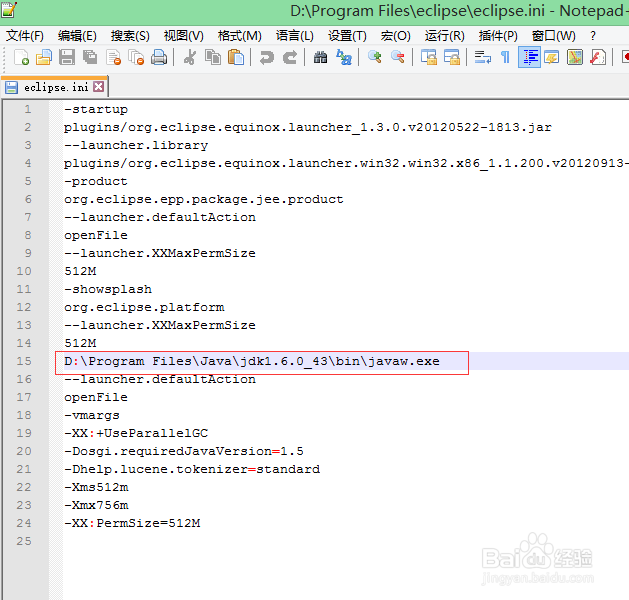
Task: Click the -XX:+UseParallelGC line
Action: [x=136, y=433]
